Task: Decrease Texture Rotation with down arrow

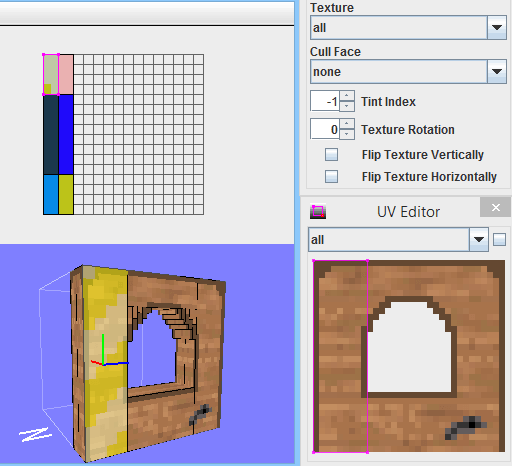Action: [x=347, y=134]
